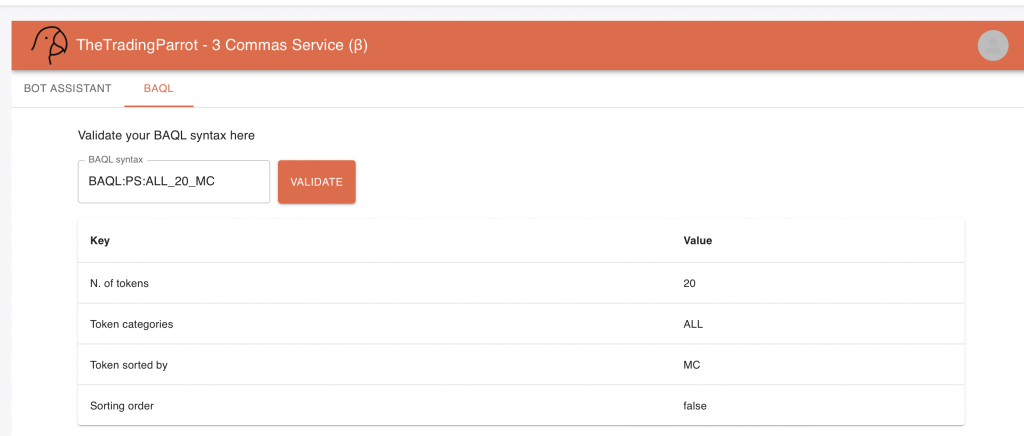Click the small 'BAQL syntax' field label
The image size is (1024, 436).
pyautogui.click(x=116, y=160)
